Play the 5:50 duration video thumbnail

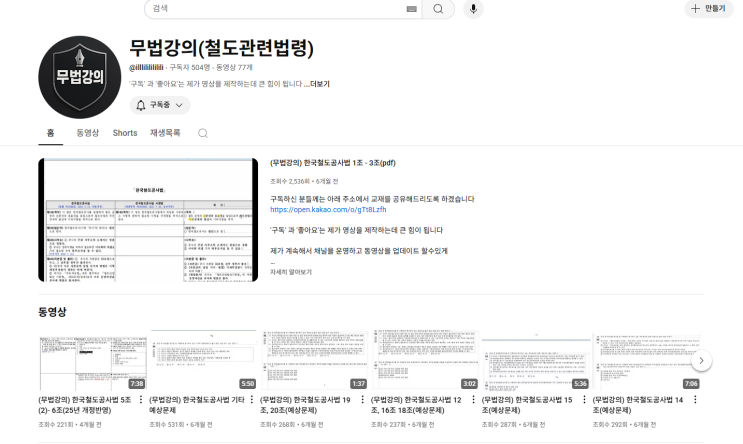[203, 360]
